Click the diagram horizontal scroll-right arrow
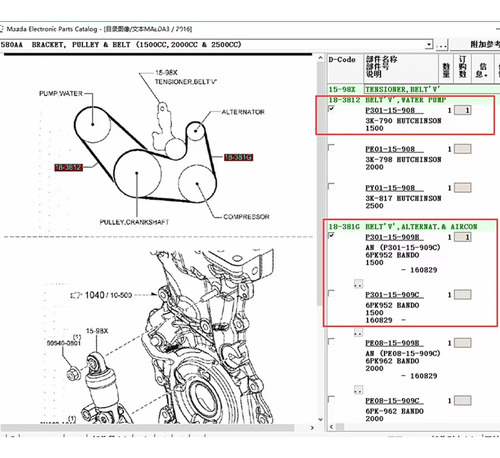500x458 pixels. coord(312,427)
